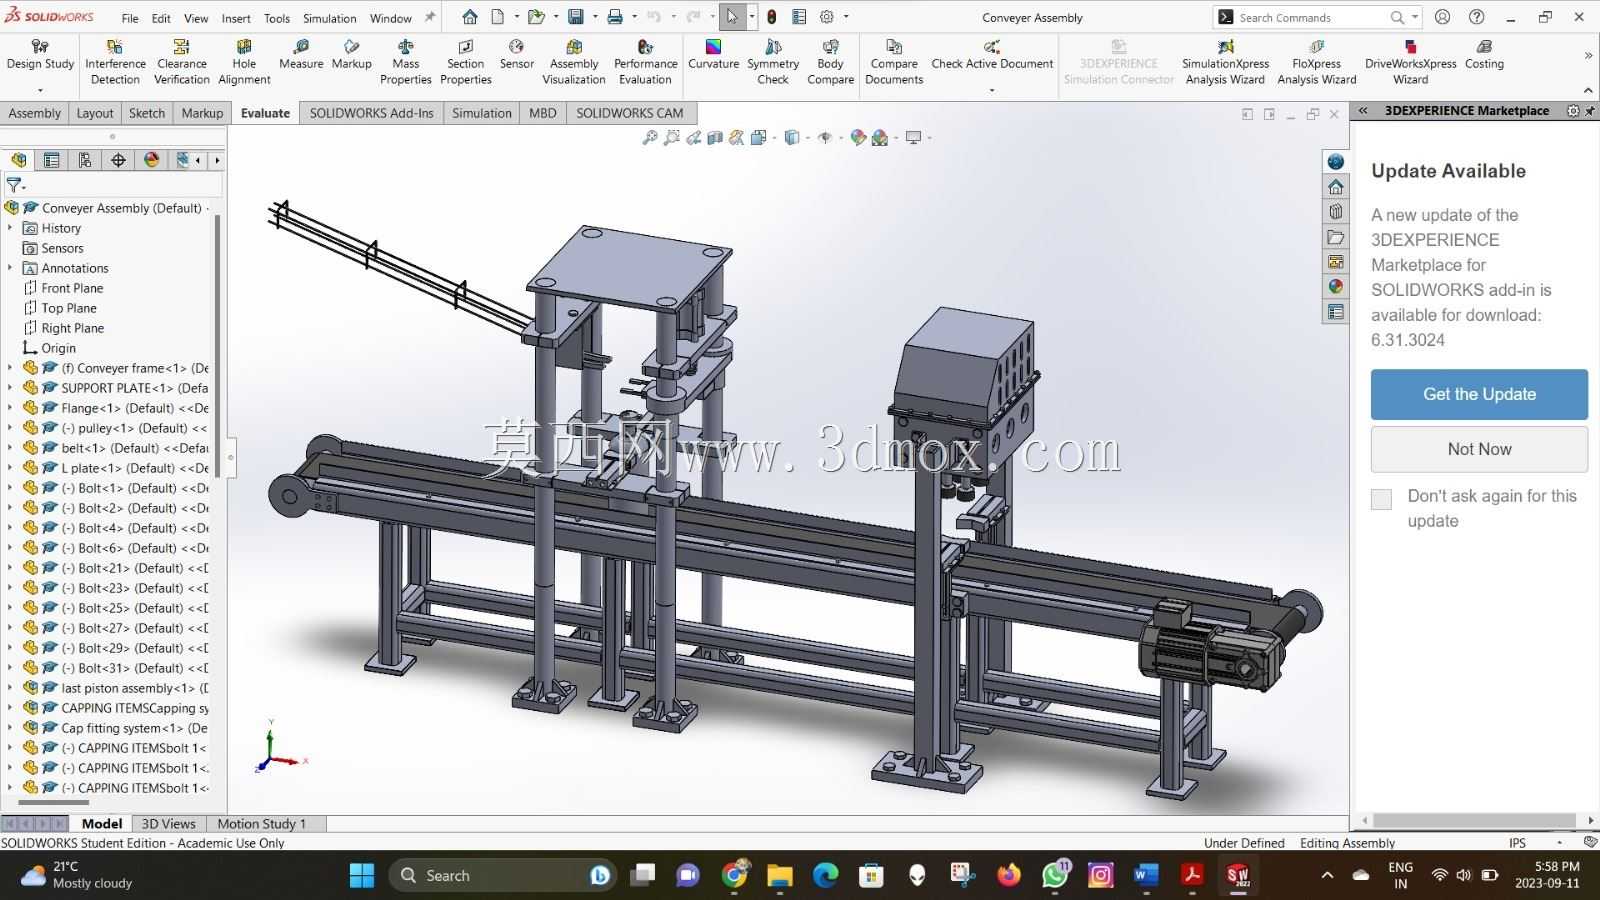Open the Design Library icon in task pane
Screen dimensions: 1600x900
pos(1336,212)
